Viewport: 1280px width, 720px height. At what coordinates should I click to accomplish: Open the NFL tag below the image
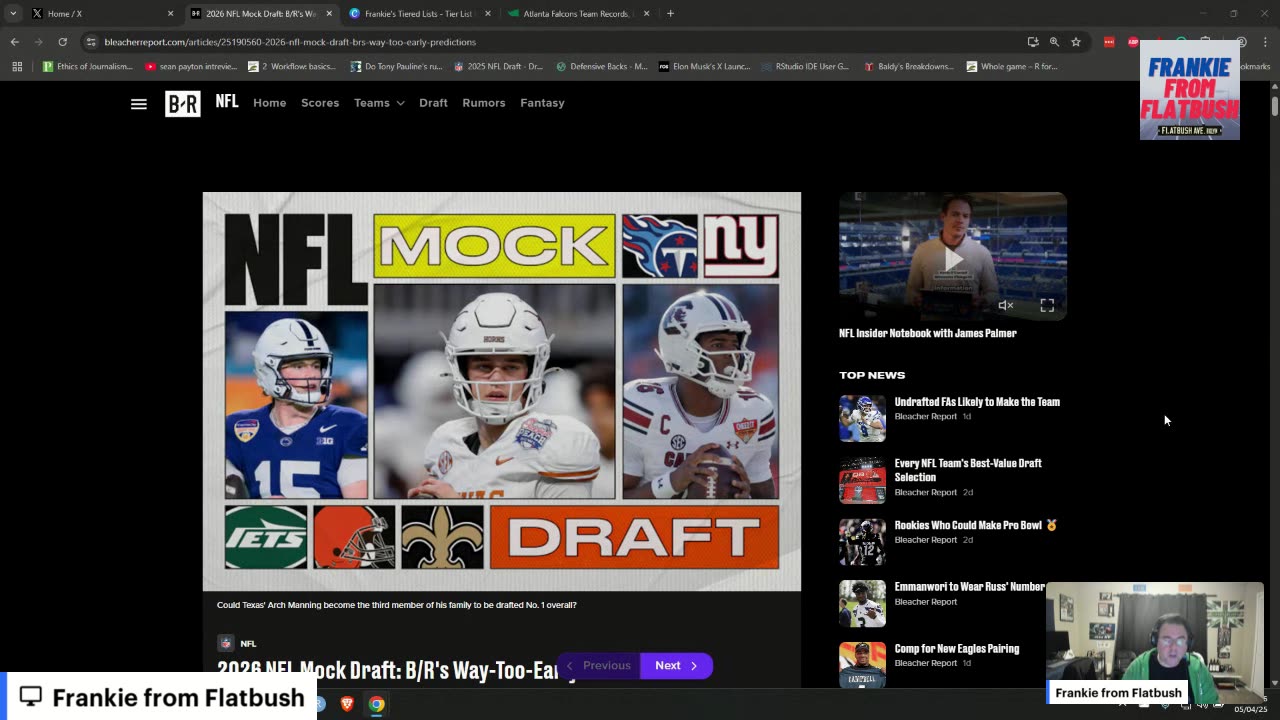237,643
